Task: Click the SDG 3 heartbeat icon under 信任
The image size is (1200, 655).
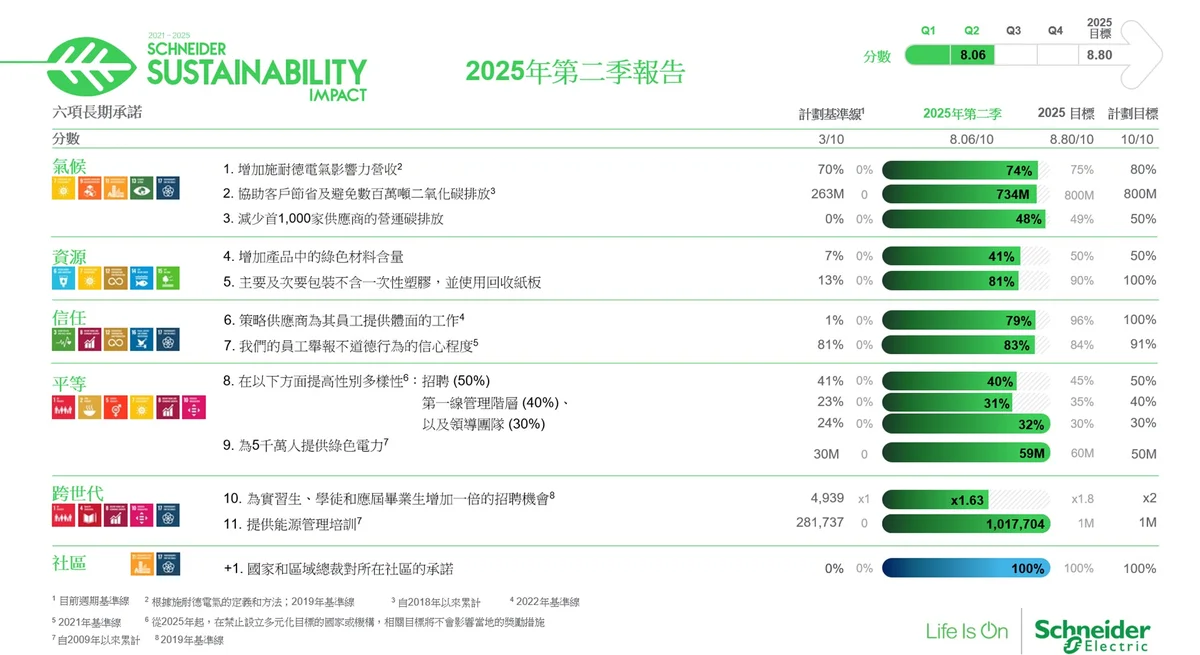Action: coord(64,340)
